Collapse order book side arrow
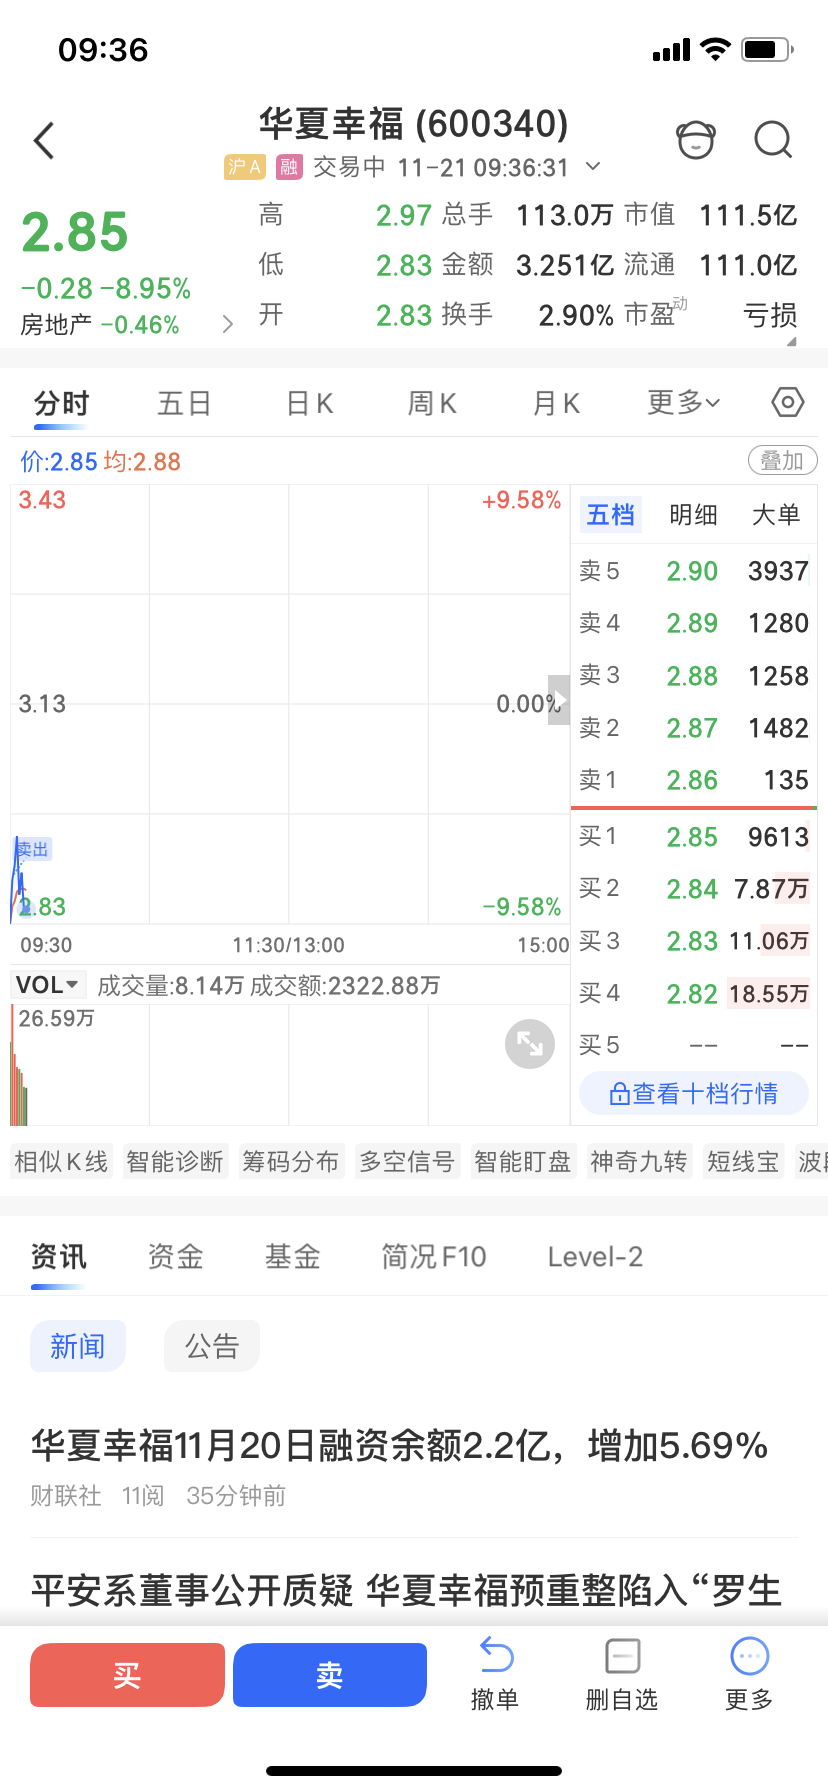Viewport: 828px width, 1792px height. 559,700
